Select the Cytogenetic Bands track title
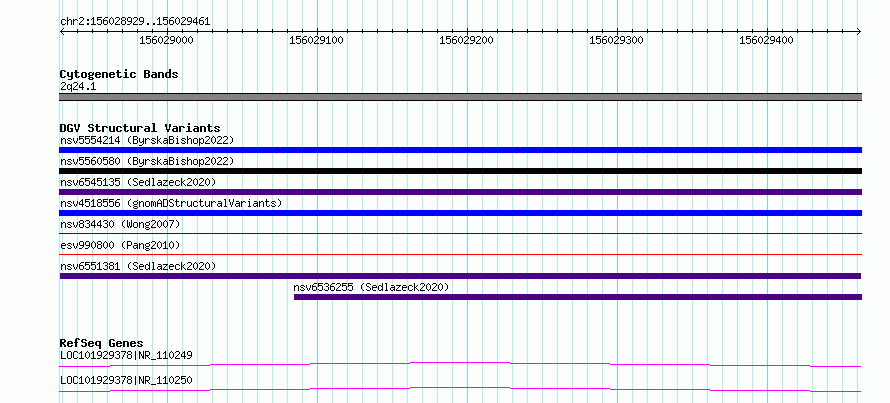 119,74
